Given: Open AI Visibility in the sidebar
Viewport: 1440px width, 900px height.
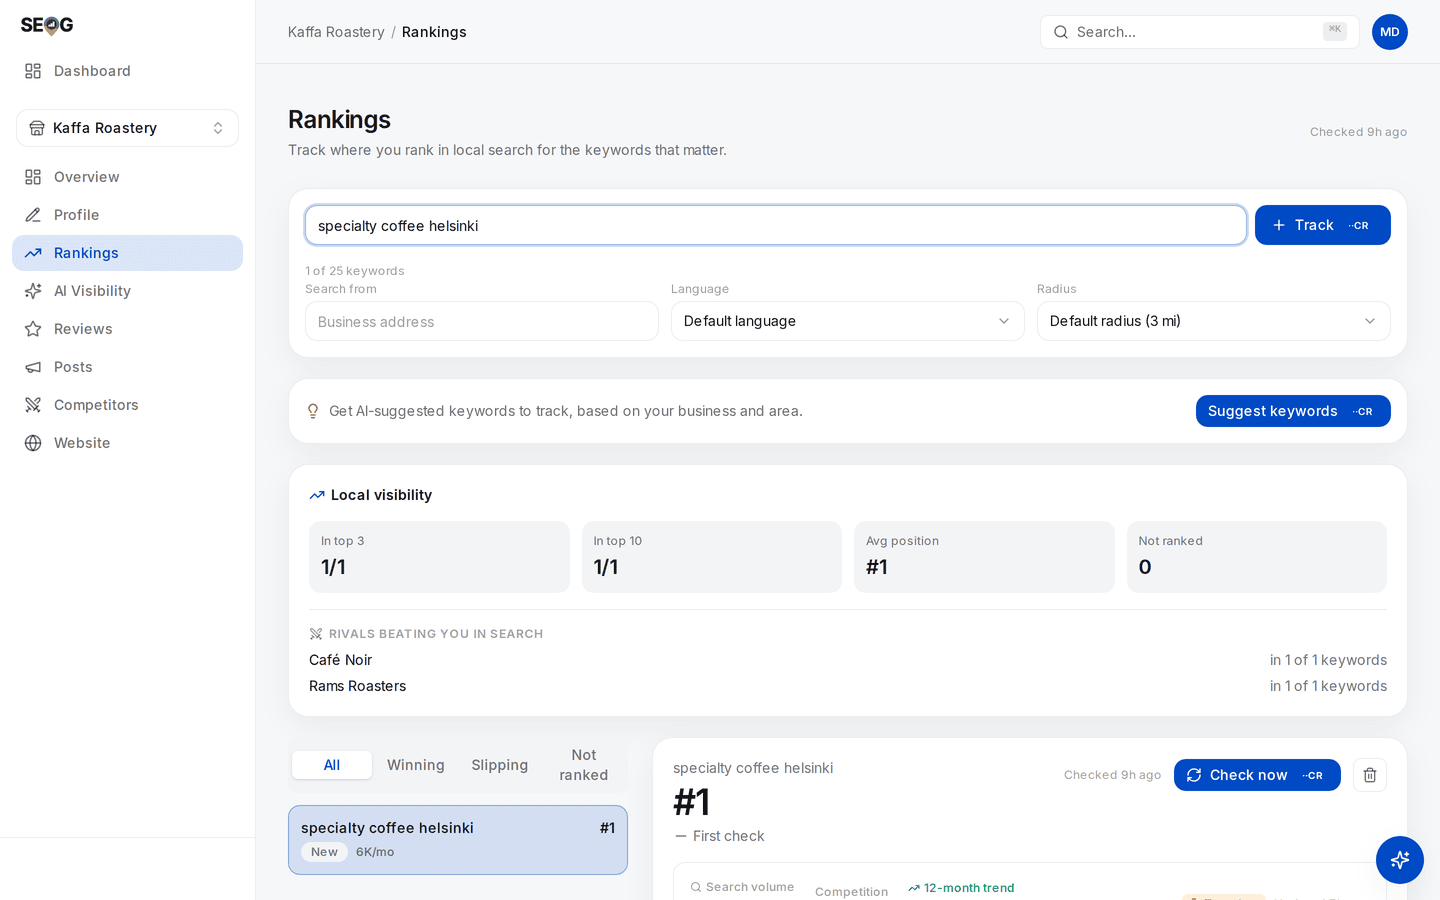Looking at the screenshot, I should (x=127, y=291).
